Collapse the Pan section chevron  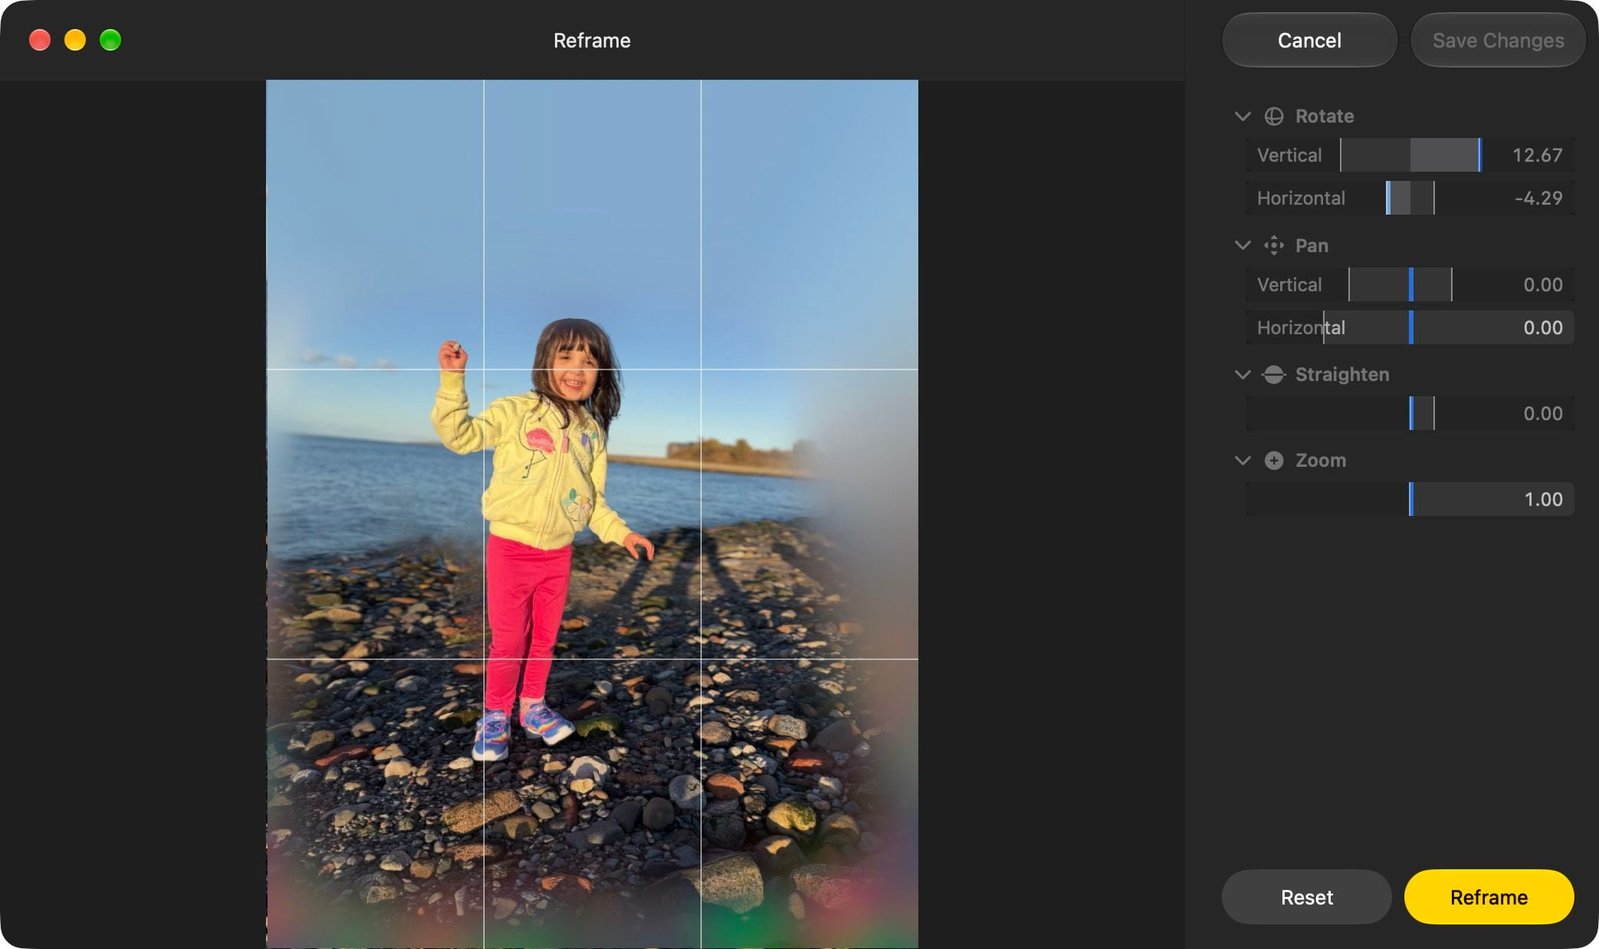[x=1243, y=245]
